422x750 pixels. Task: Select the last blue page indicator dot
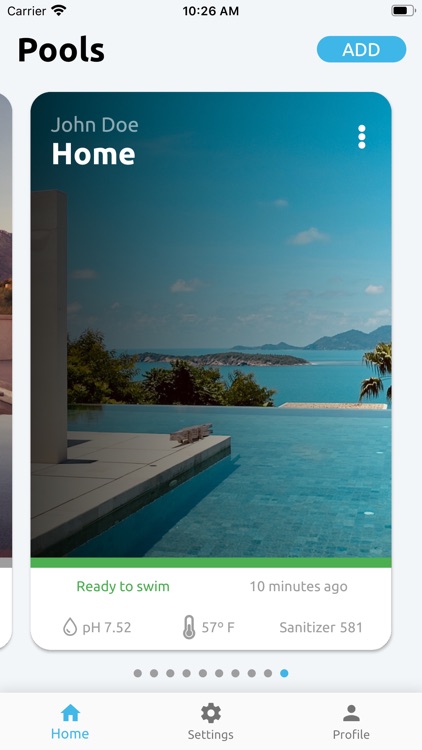click(x=284, y=673)
